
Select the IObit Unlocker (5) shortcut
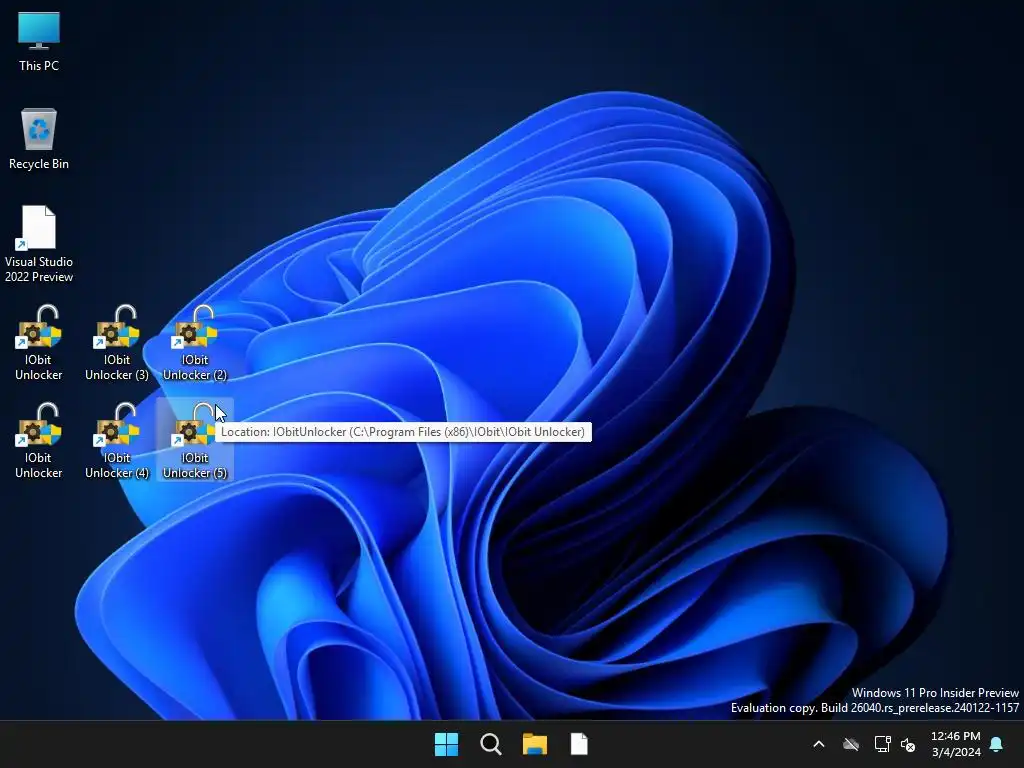(x=195, y=440)
